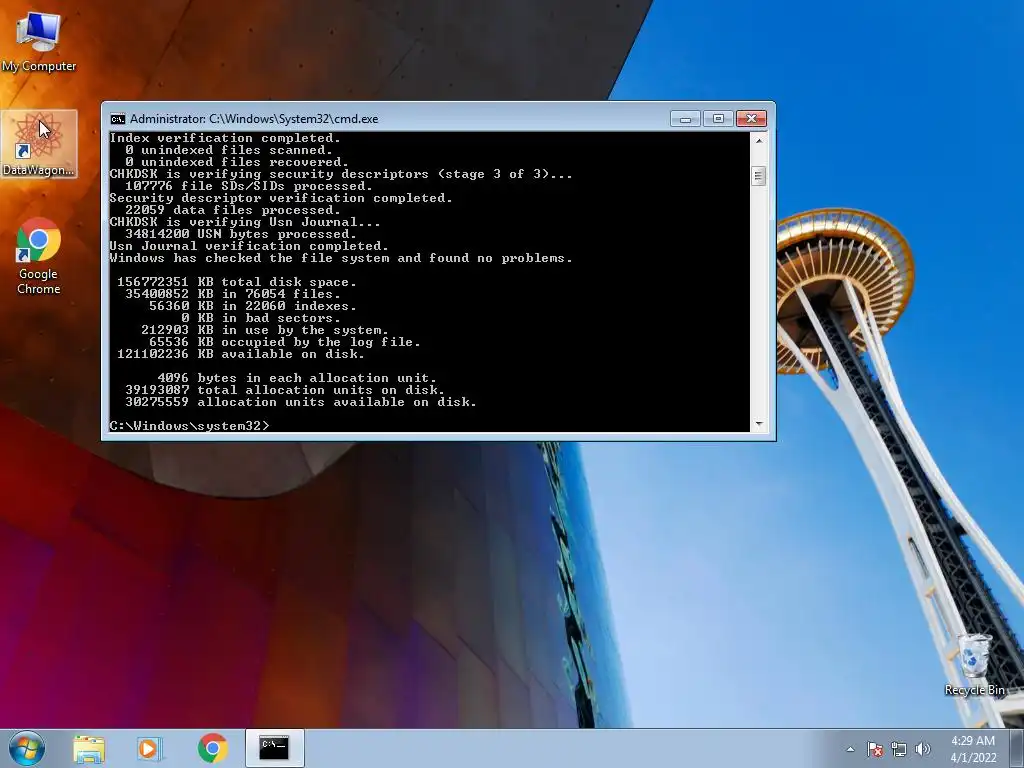Open the Action Center flag icon

[x=874, y=749]
